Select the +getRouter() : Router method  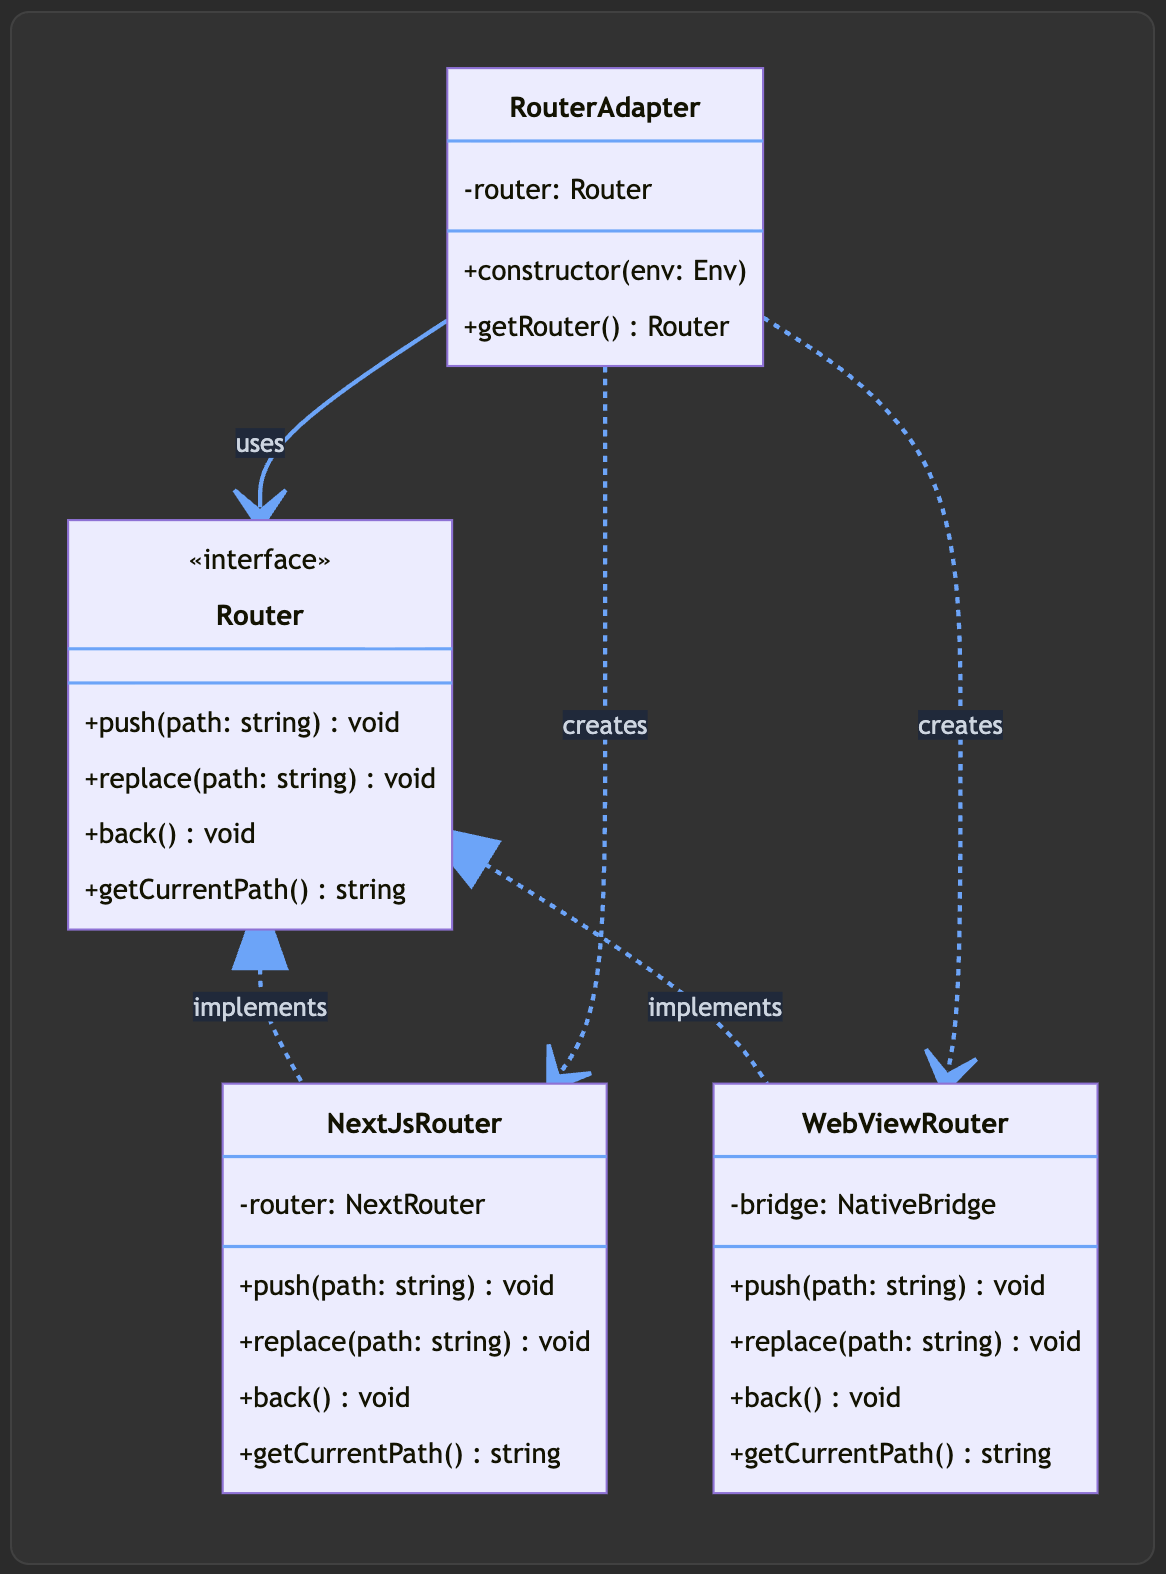click(596, 327)
